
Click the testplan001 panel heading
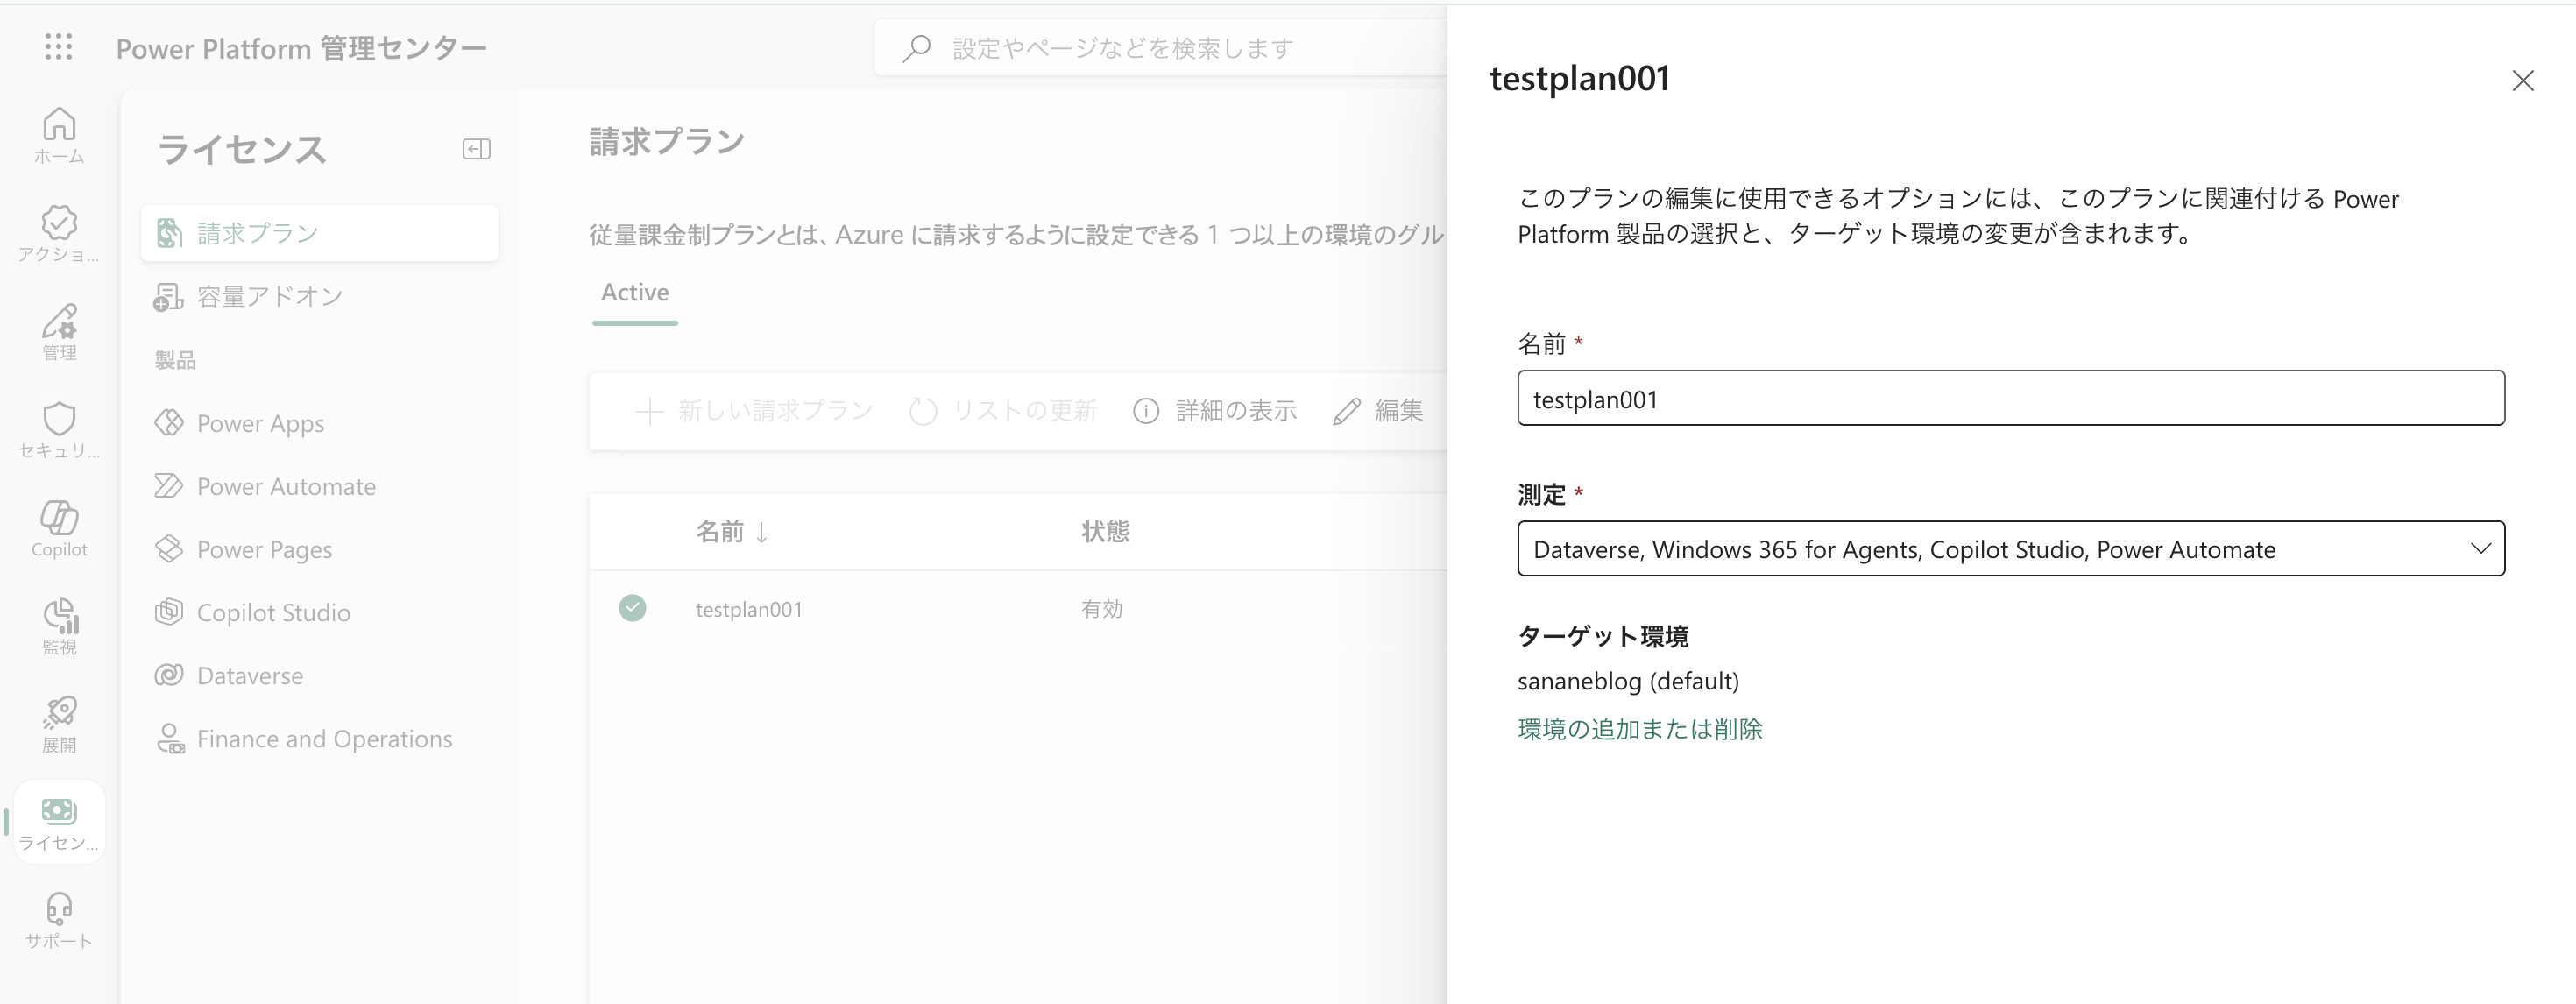click(1579, 78)
